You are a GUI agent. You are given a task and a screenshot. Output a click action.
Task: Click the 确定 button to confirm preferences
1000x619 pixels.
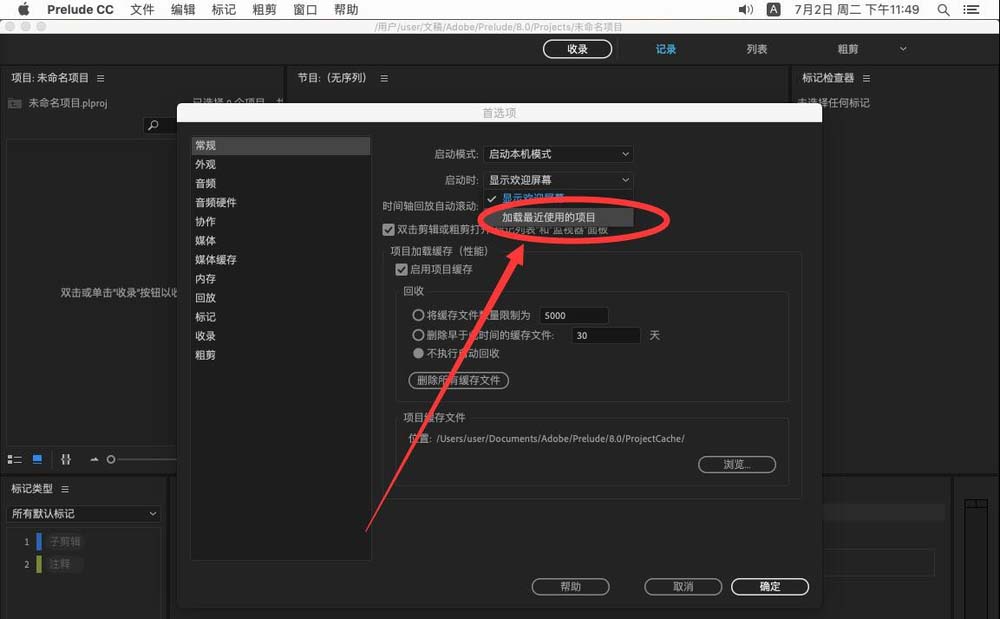[x=769, y=587]
